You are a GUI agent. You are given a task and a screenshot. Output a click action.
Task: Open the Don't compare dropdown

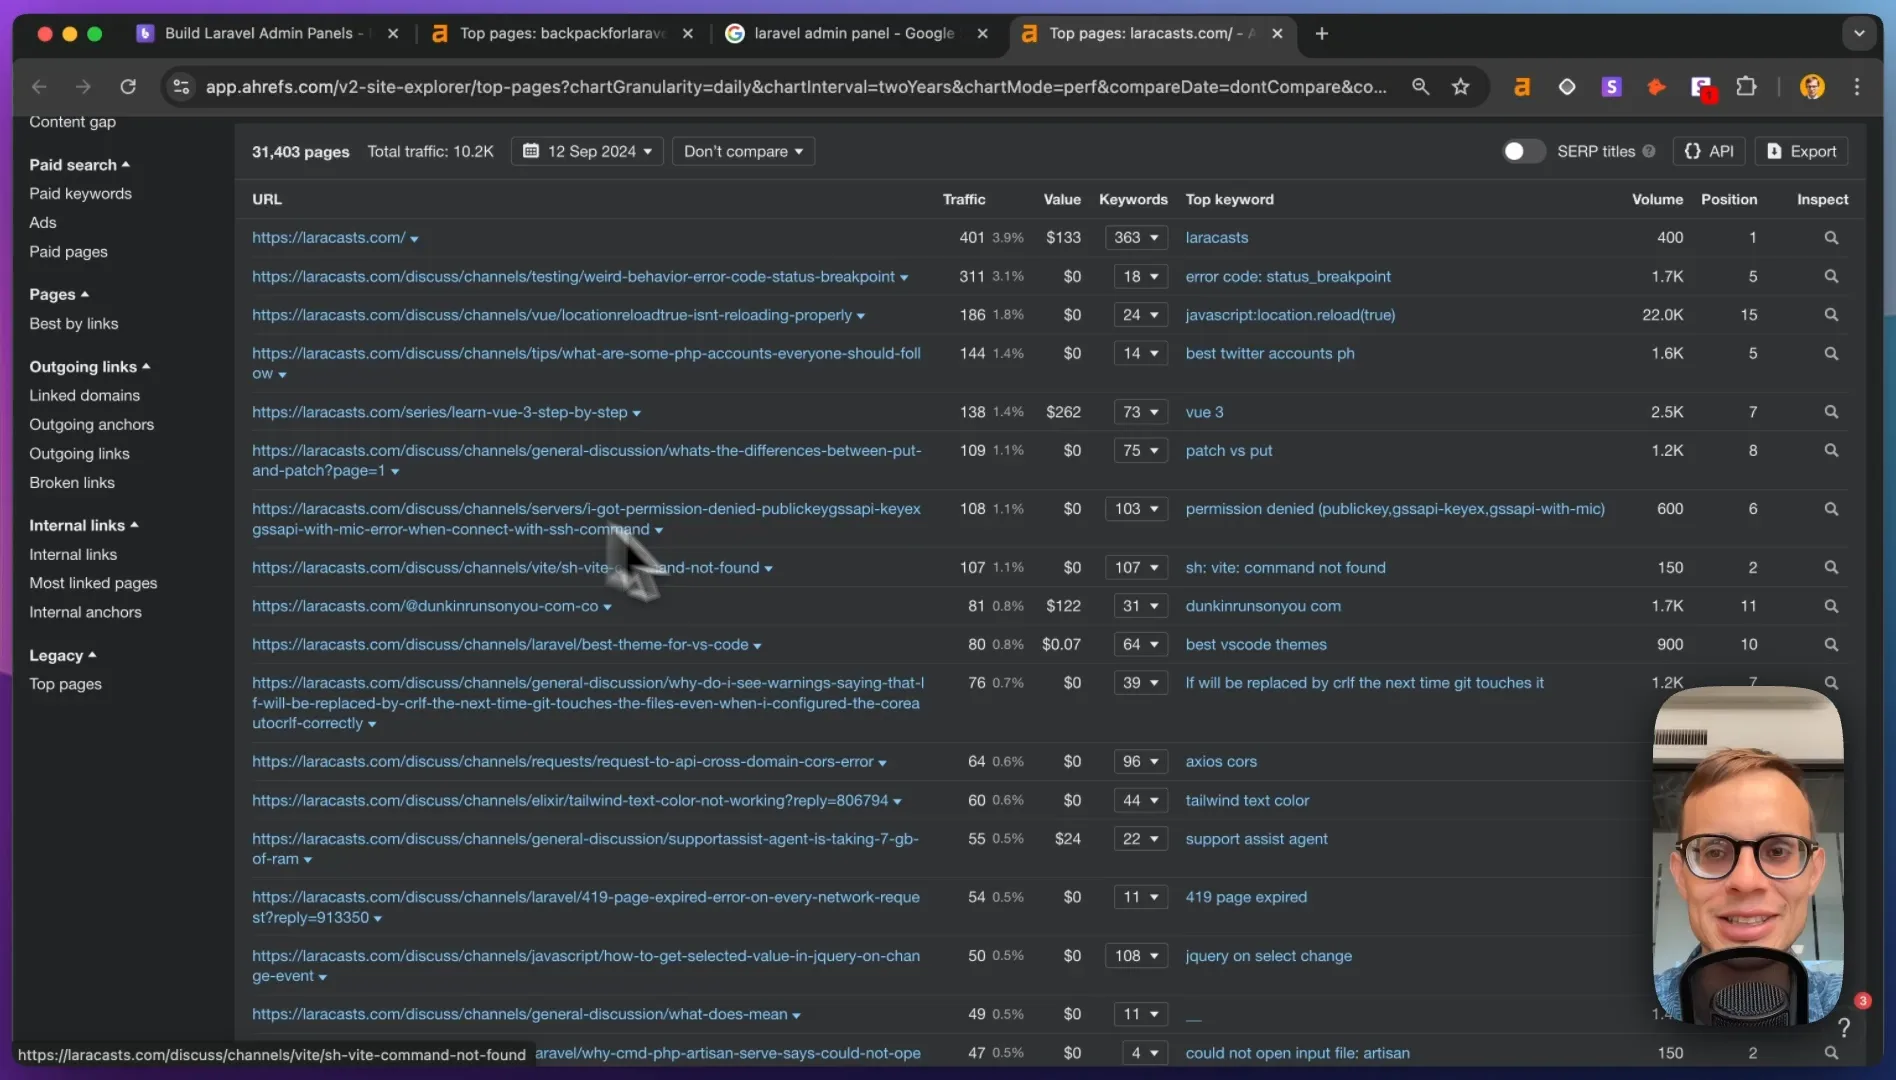point(743,152)
